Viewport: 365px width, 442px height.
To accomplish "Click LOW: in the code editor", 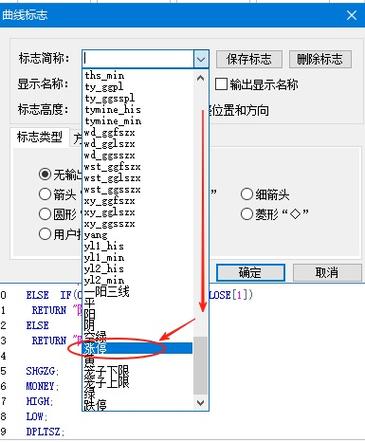I will pos(37,417).
